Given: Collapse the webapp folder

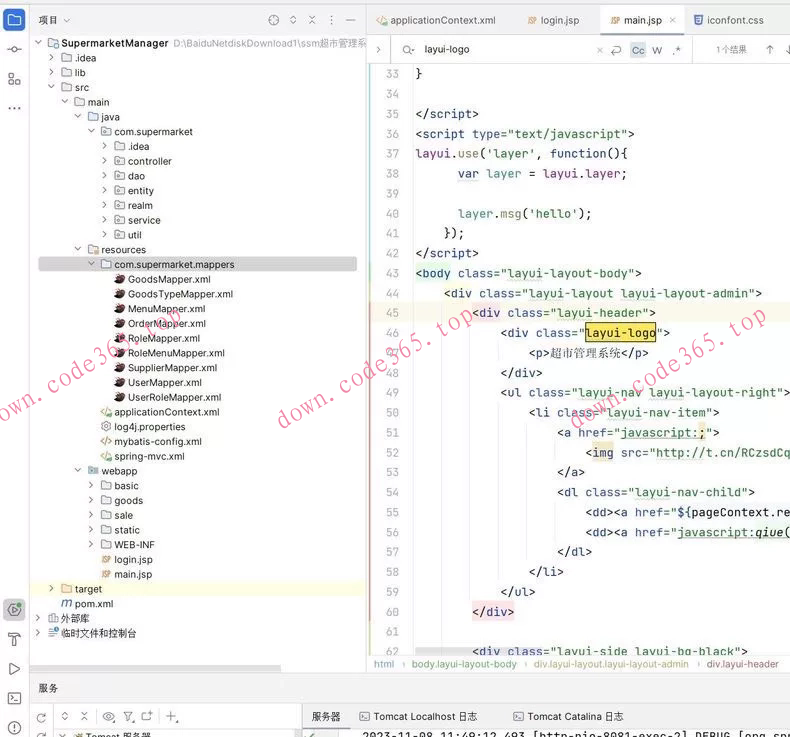Looking at the screenshot, I should pyautogui.click(x=79, y=471).
